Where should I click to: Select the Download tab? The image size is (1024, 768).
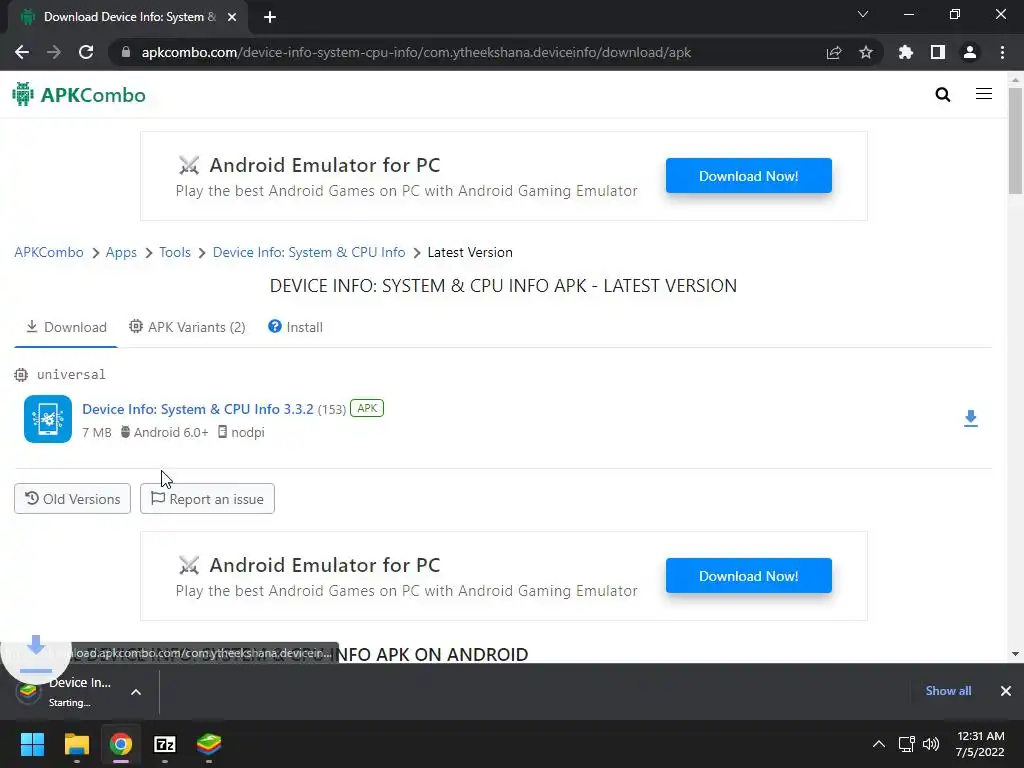tap(66, 327)
